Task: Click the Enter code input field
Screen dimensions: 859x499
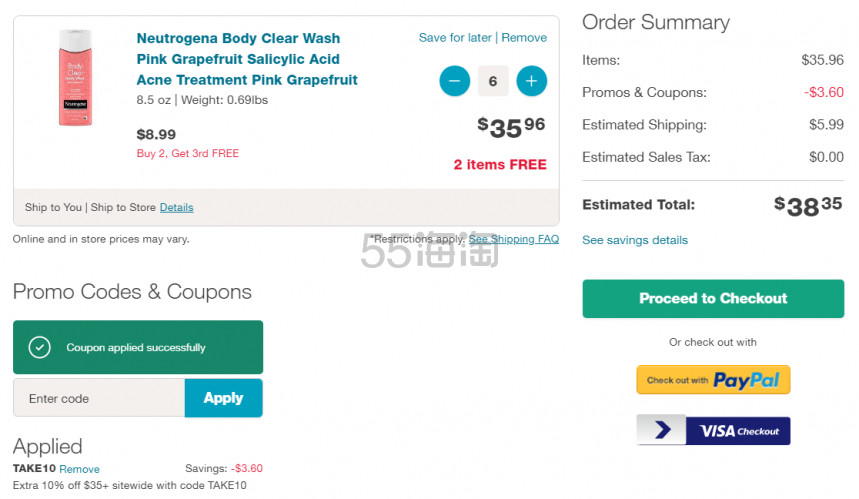Action: [99, 398]
